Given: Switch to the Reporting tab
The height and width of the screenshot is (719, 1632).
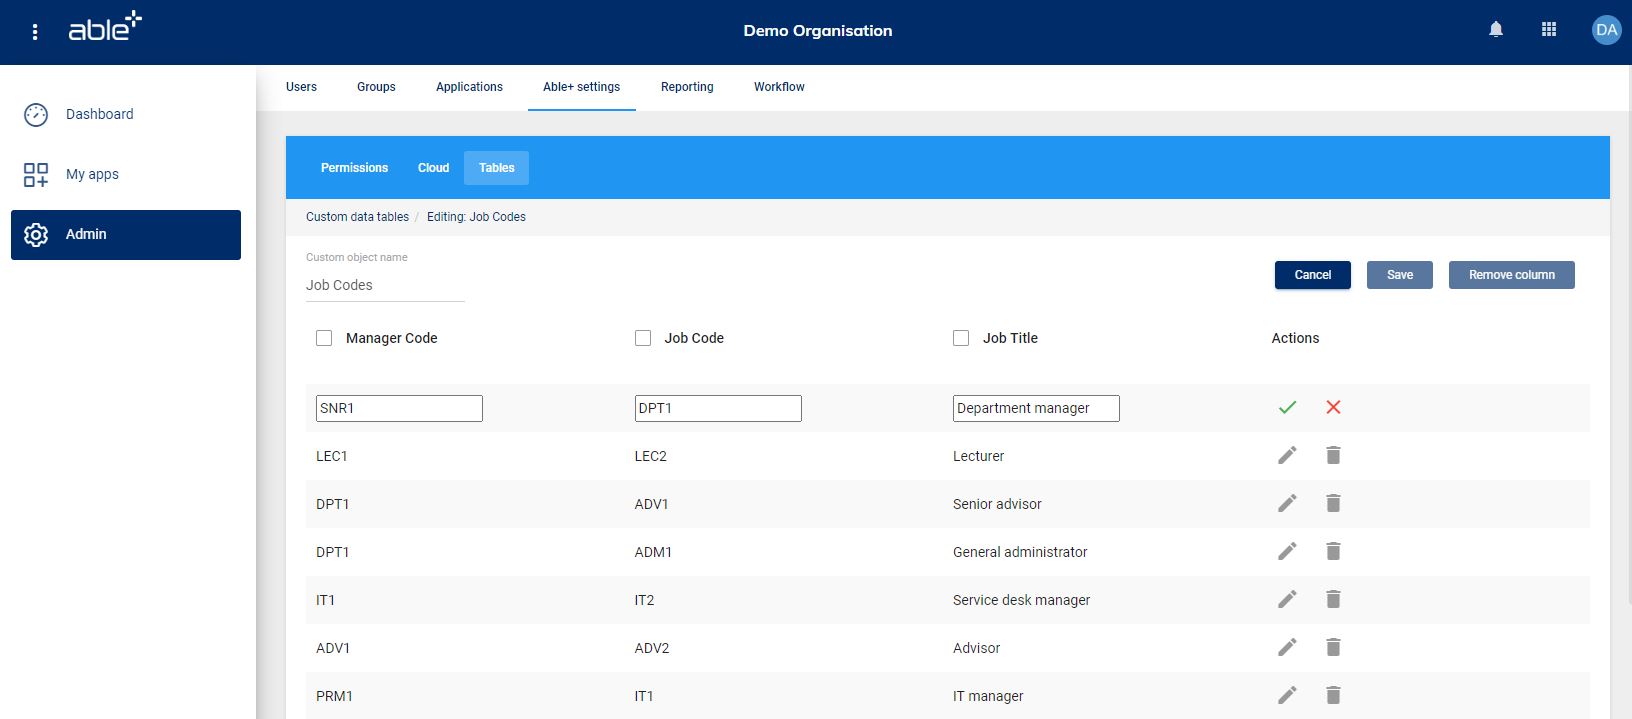Looking at the screenshot, I should [x=687, y=87].
